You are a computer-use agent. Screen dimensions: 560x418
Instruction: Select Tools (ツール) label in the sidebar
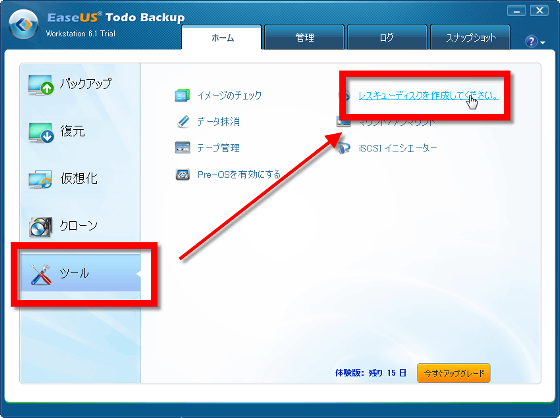[x=74, y=274]
